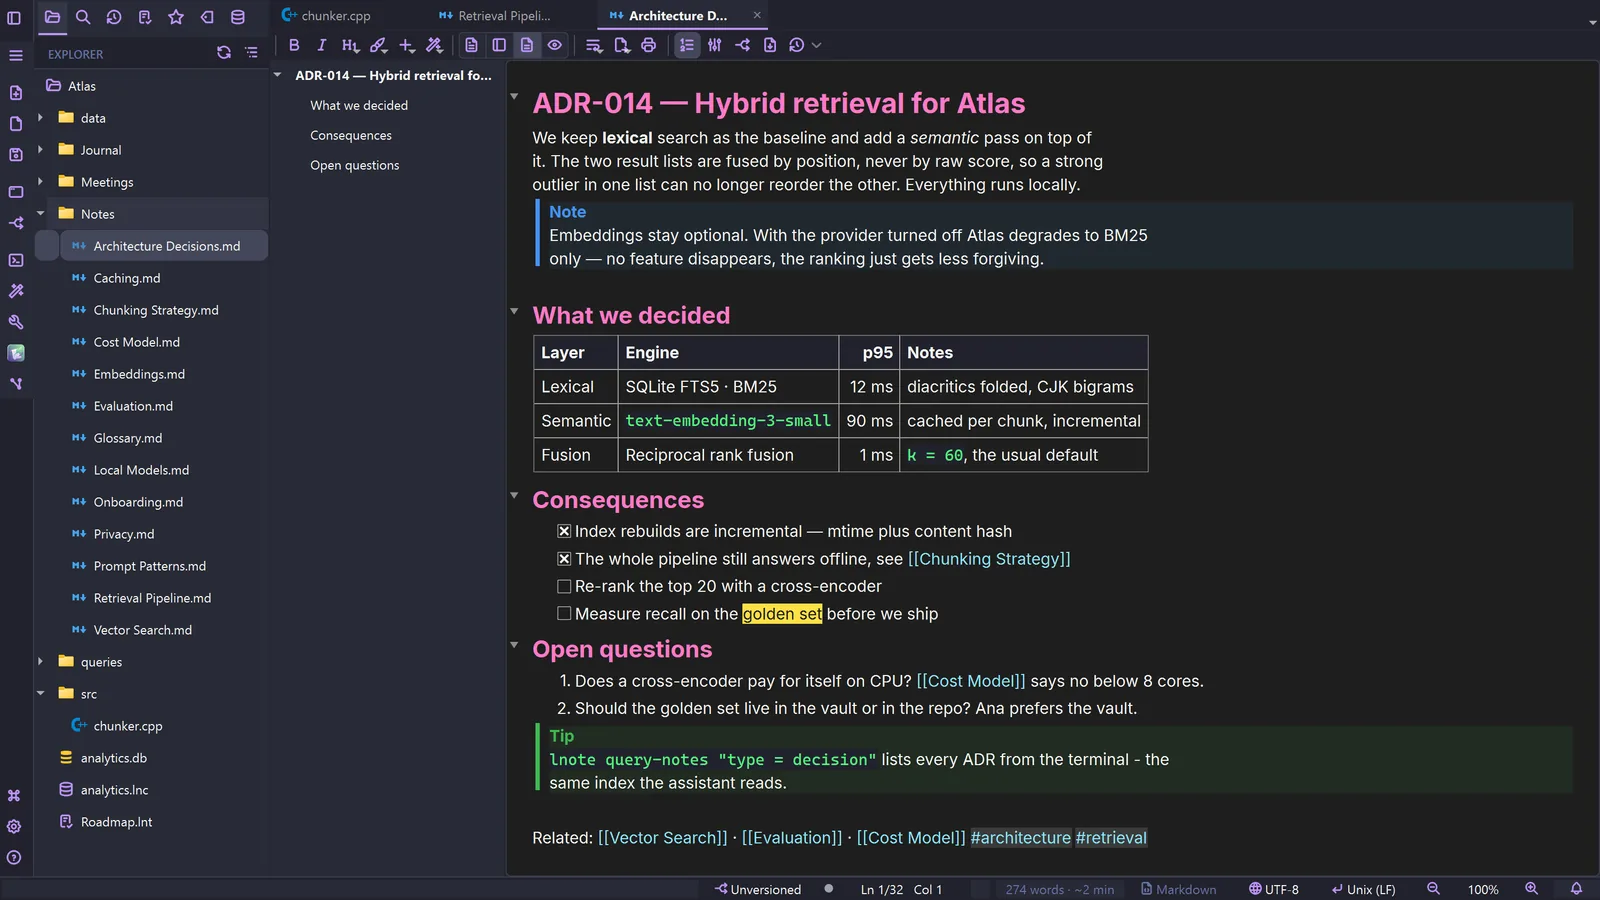The width and height of the screenshot is (1600, 900).
Task: Print the document with printer icon
Action: (x=648, y=45)
